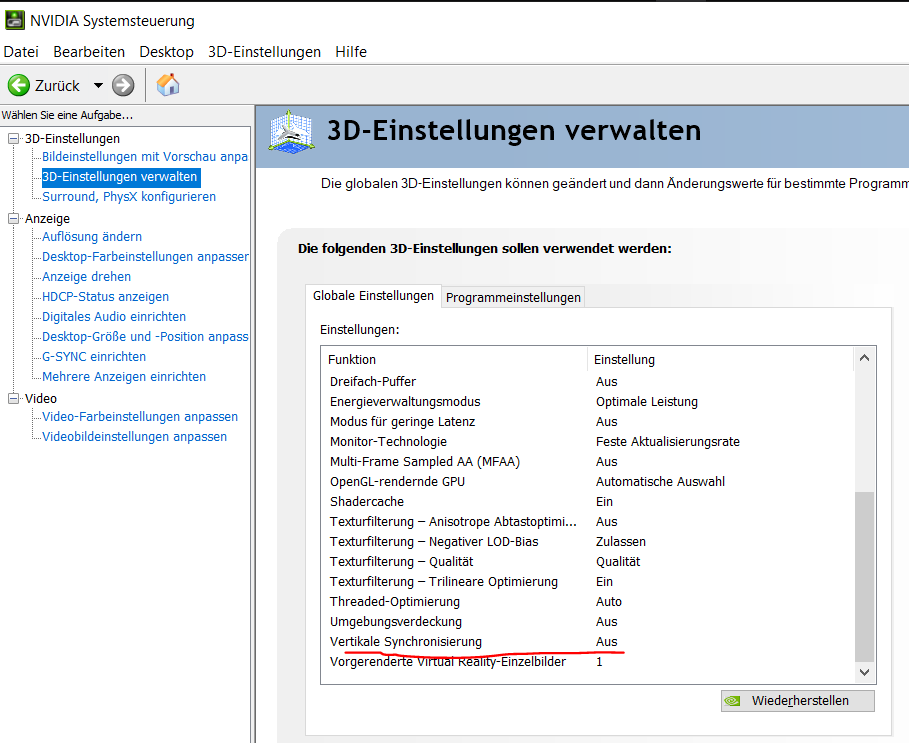Click the Funktion column header
Image resolution: width=909 pixels, height=743 pixels.
tap(454, 359)
